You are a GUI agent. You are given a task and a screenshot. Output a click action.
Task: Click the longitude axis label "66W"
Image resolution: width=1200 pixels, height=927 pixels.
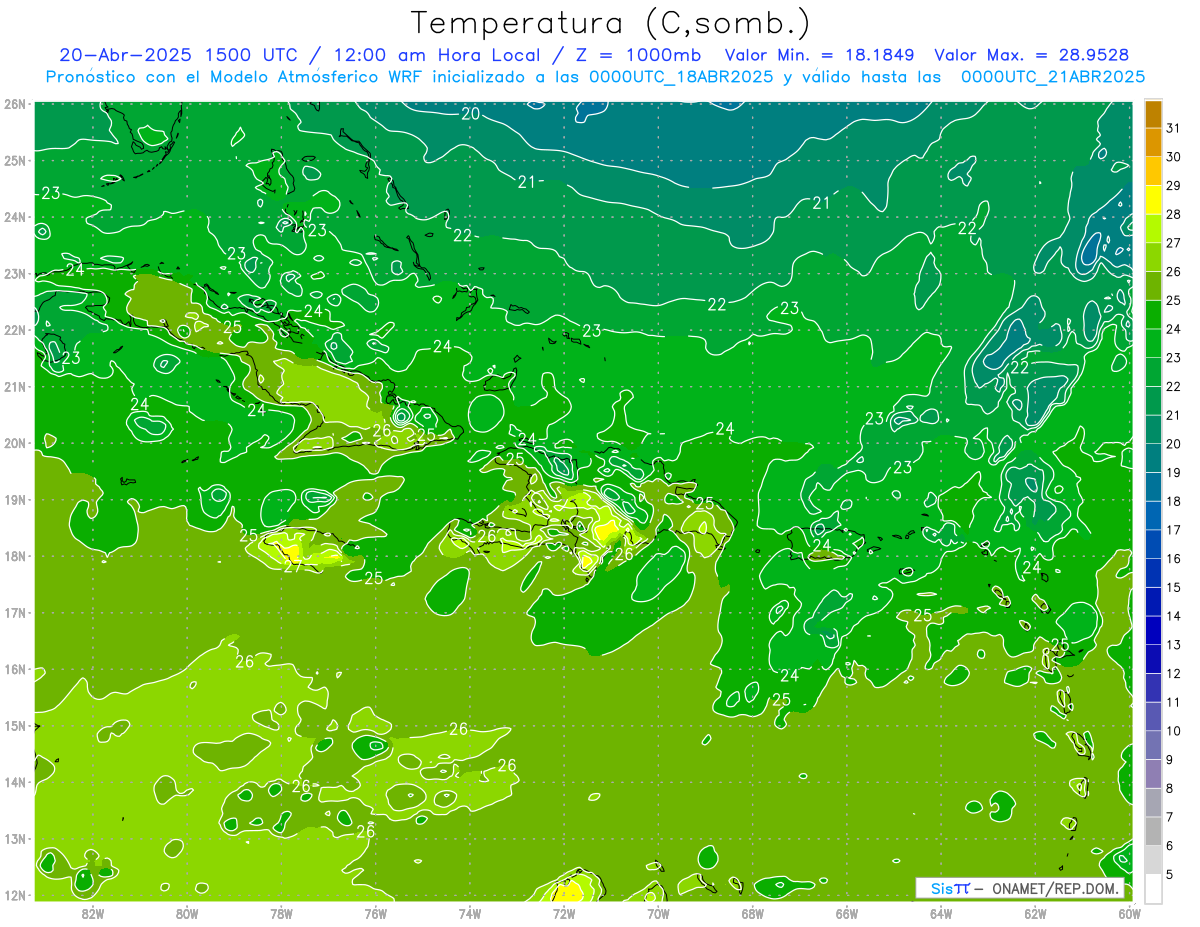tap(847, 913)
